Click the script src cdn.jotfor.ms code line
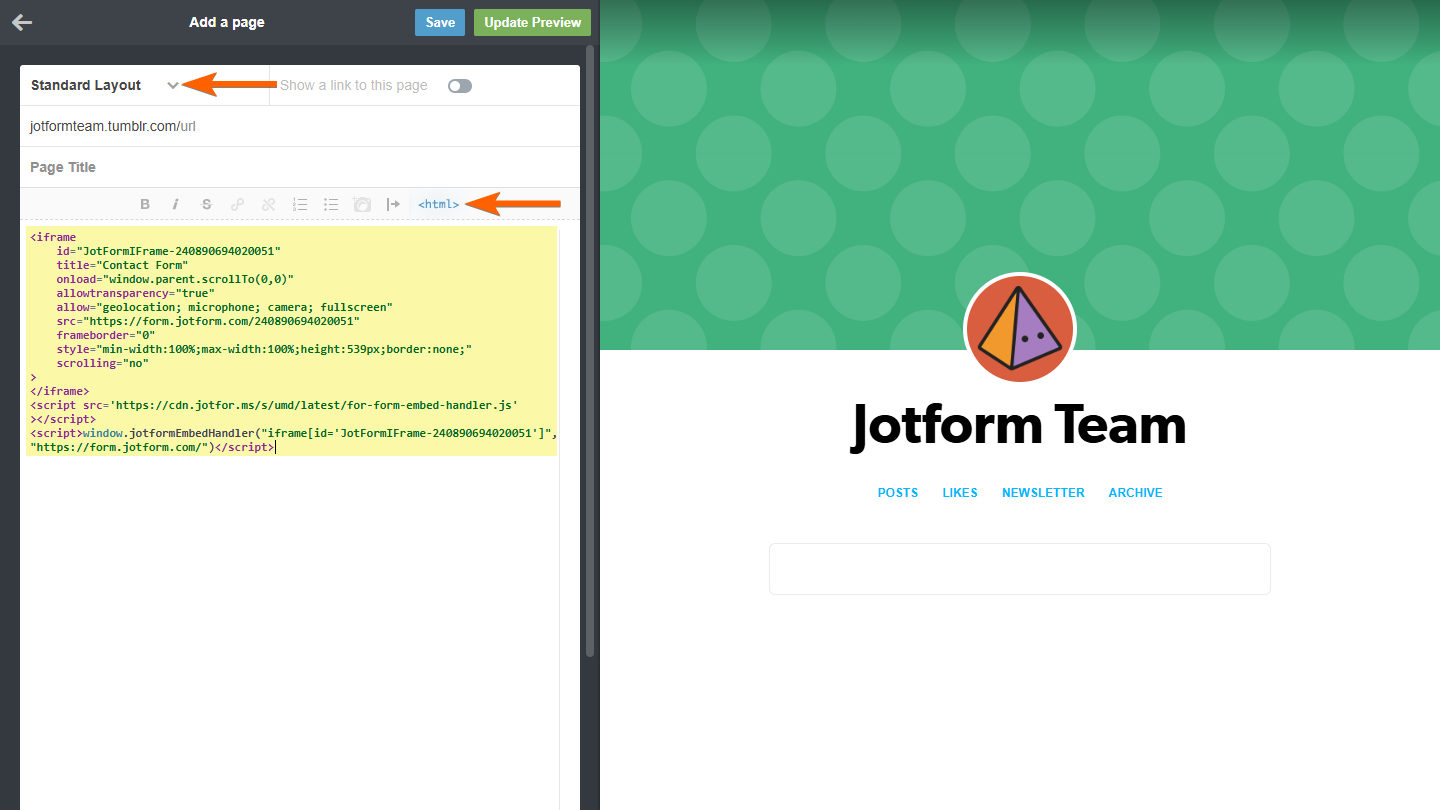The width and height of the screenshot is (1440, 810). [x=274, y=405]
